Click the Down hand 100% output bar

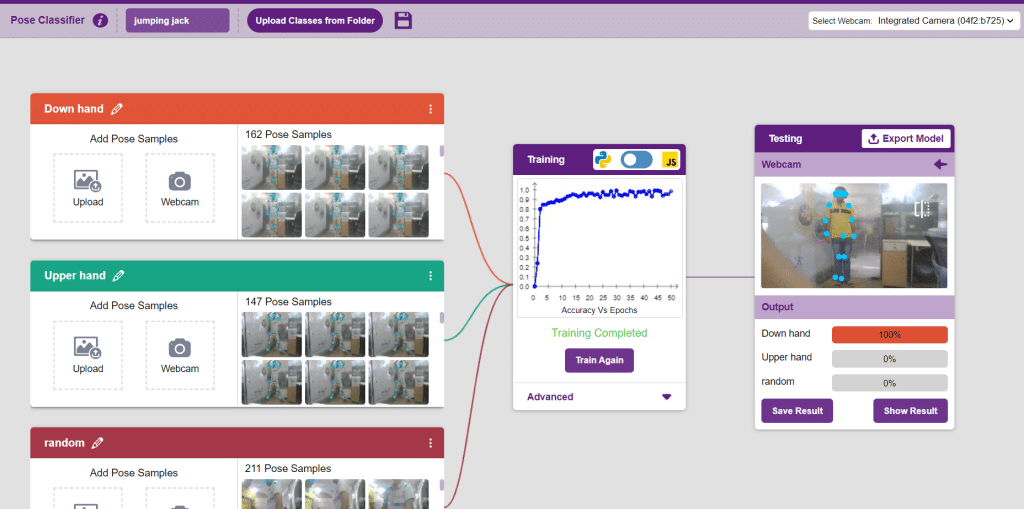(889, 334)
